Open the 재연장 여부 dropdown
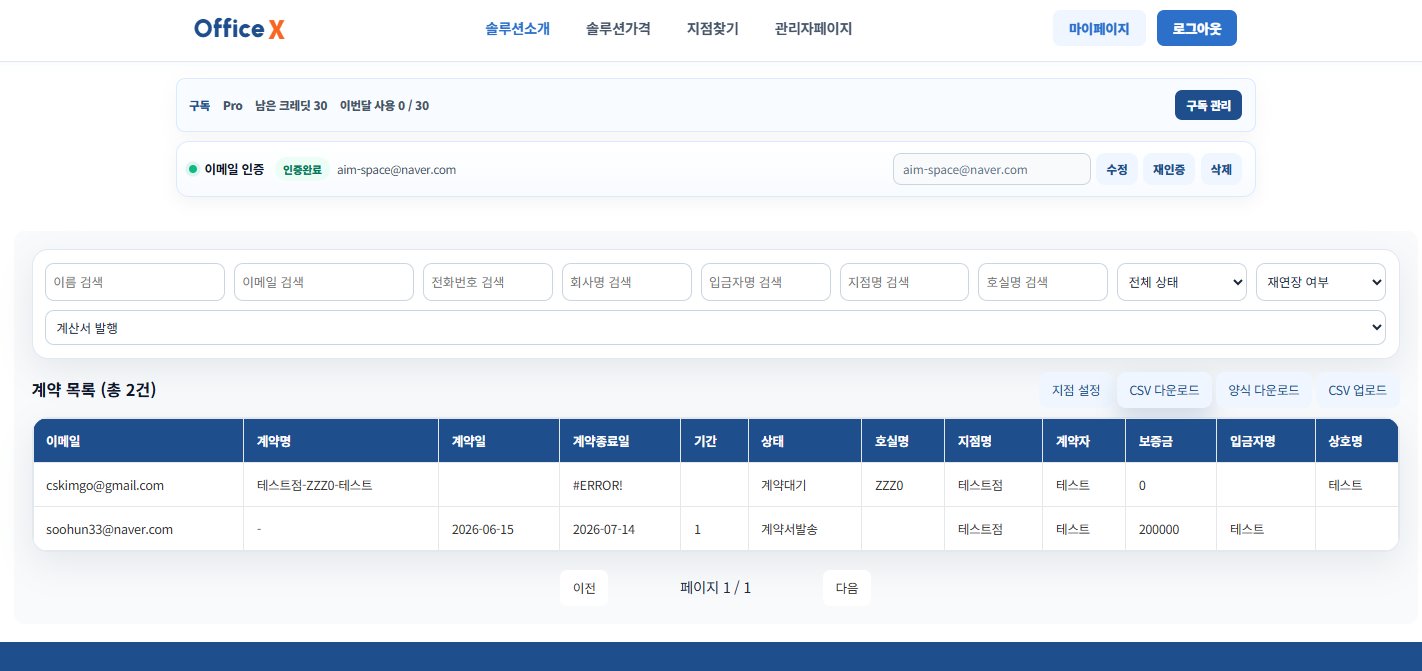 (1321, 282)
